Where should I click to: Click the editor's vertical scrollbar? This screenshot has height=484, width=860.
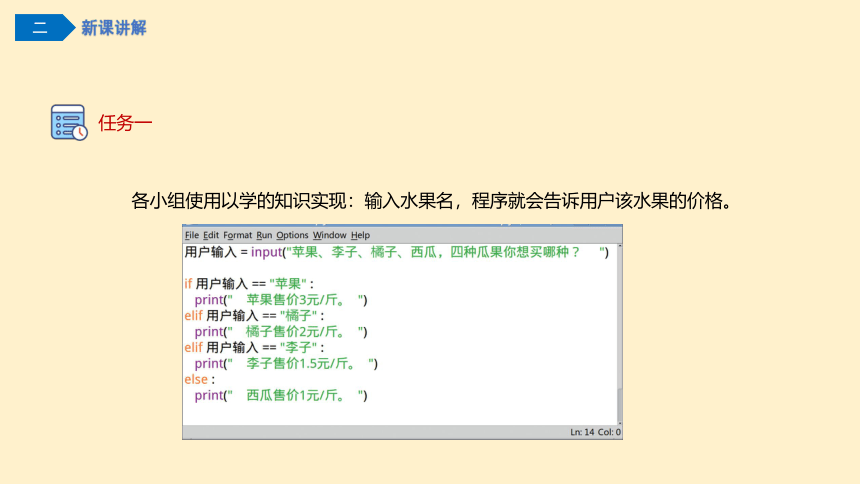(x=620, y=335)
